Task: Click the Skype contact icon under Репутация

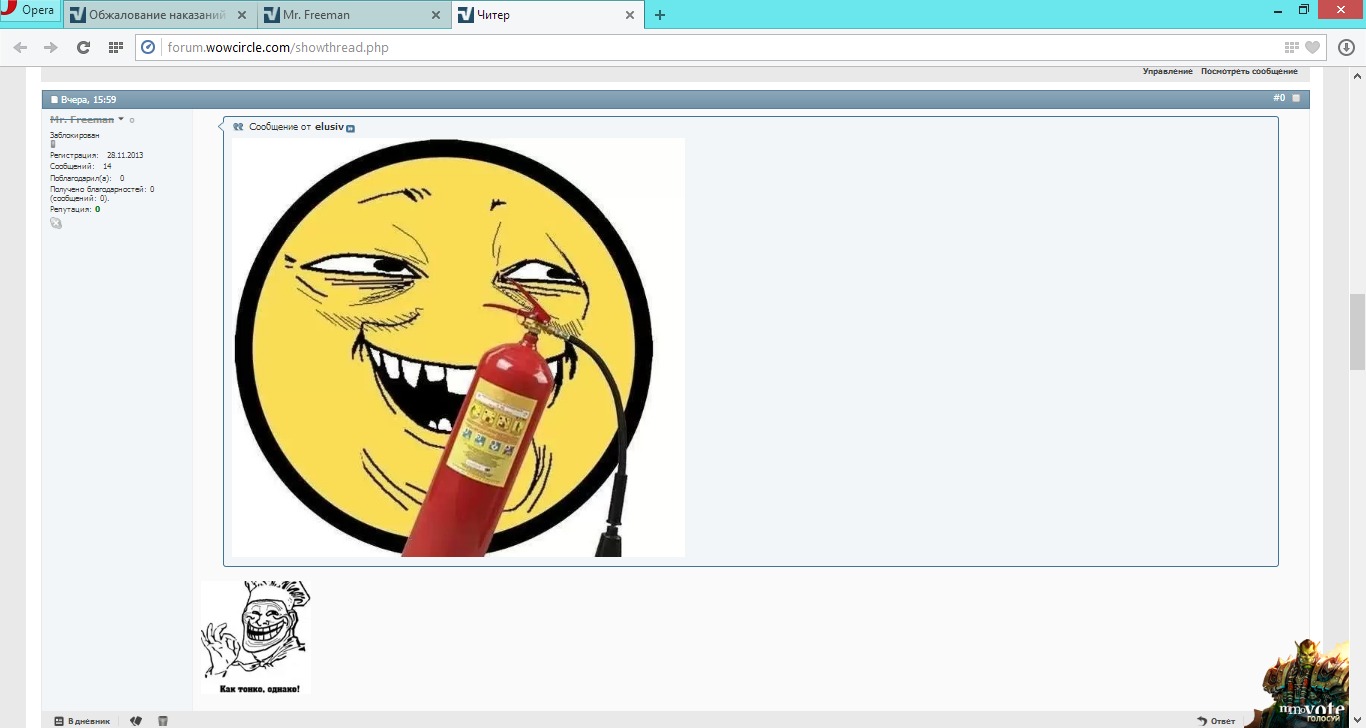Action: pos(56,223)
